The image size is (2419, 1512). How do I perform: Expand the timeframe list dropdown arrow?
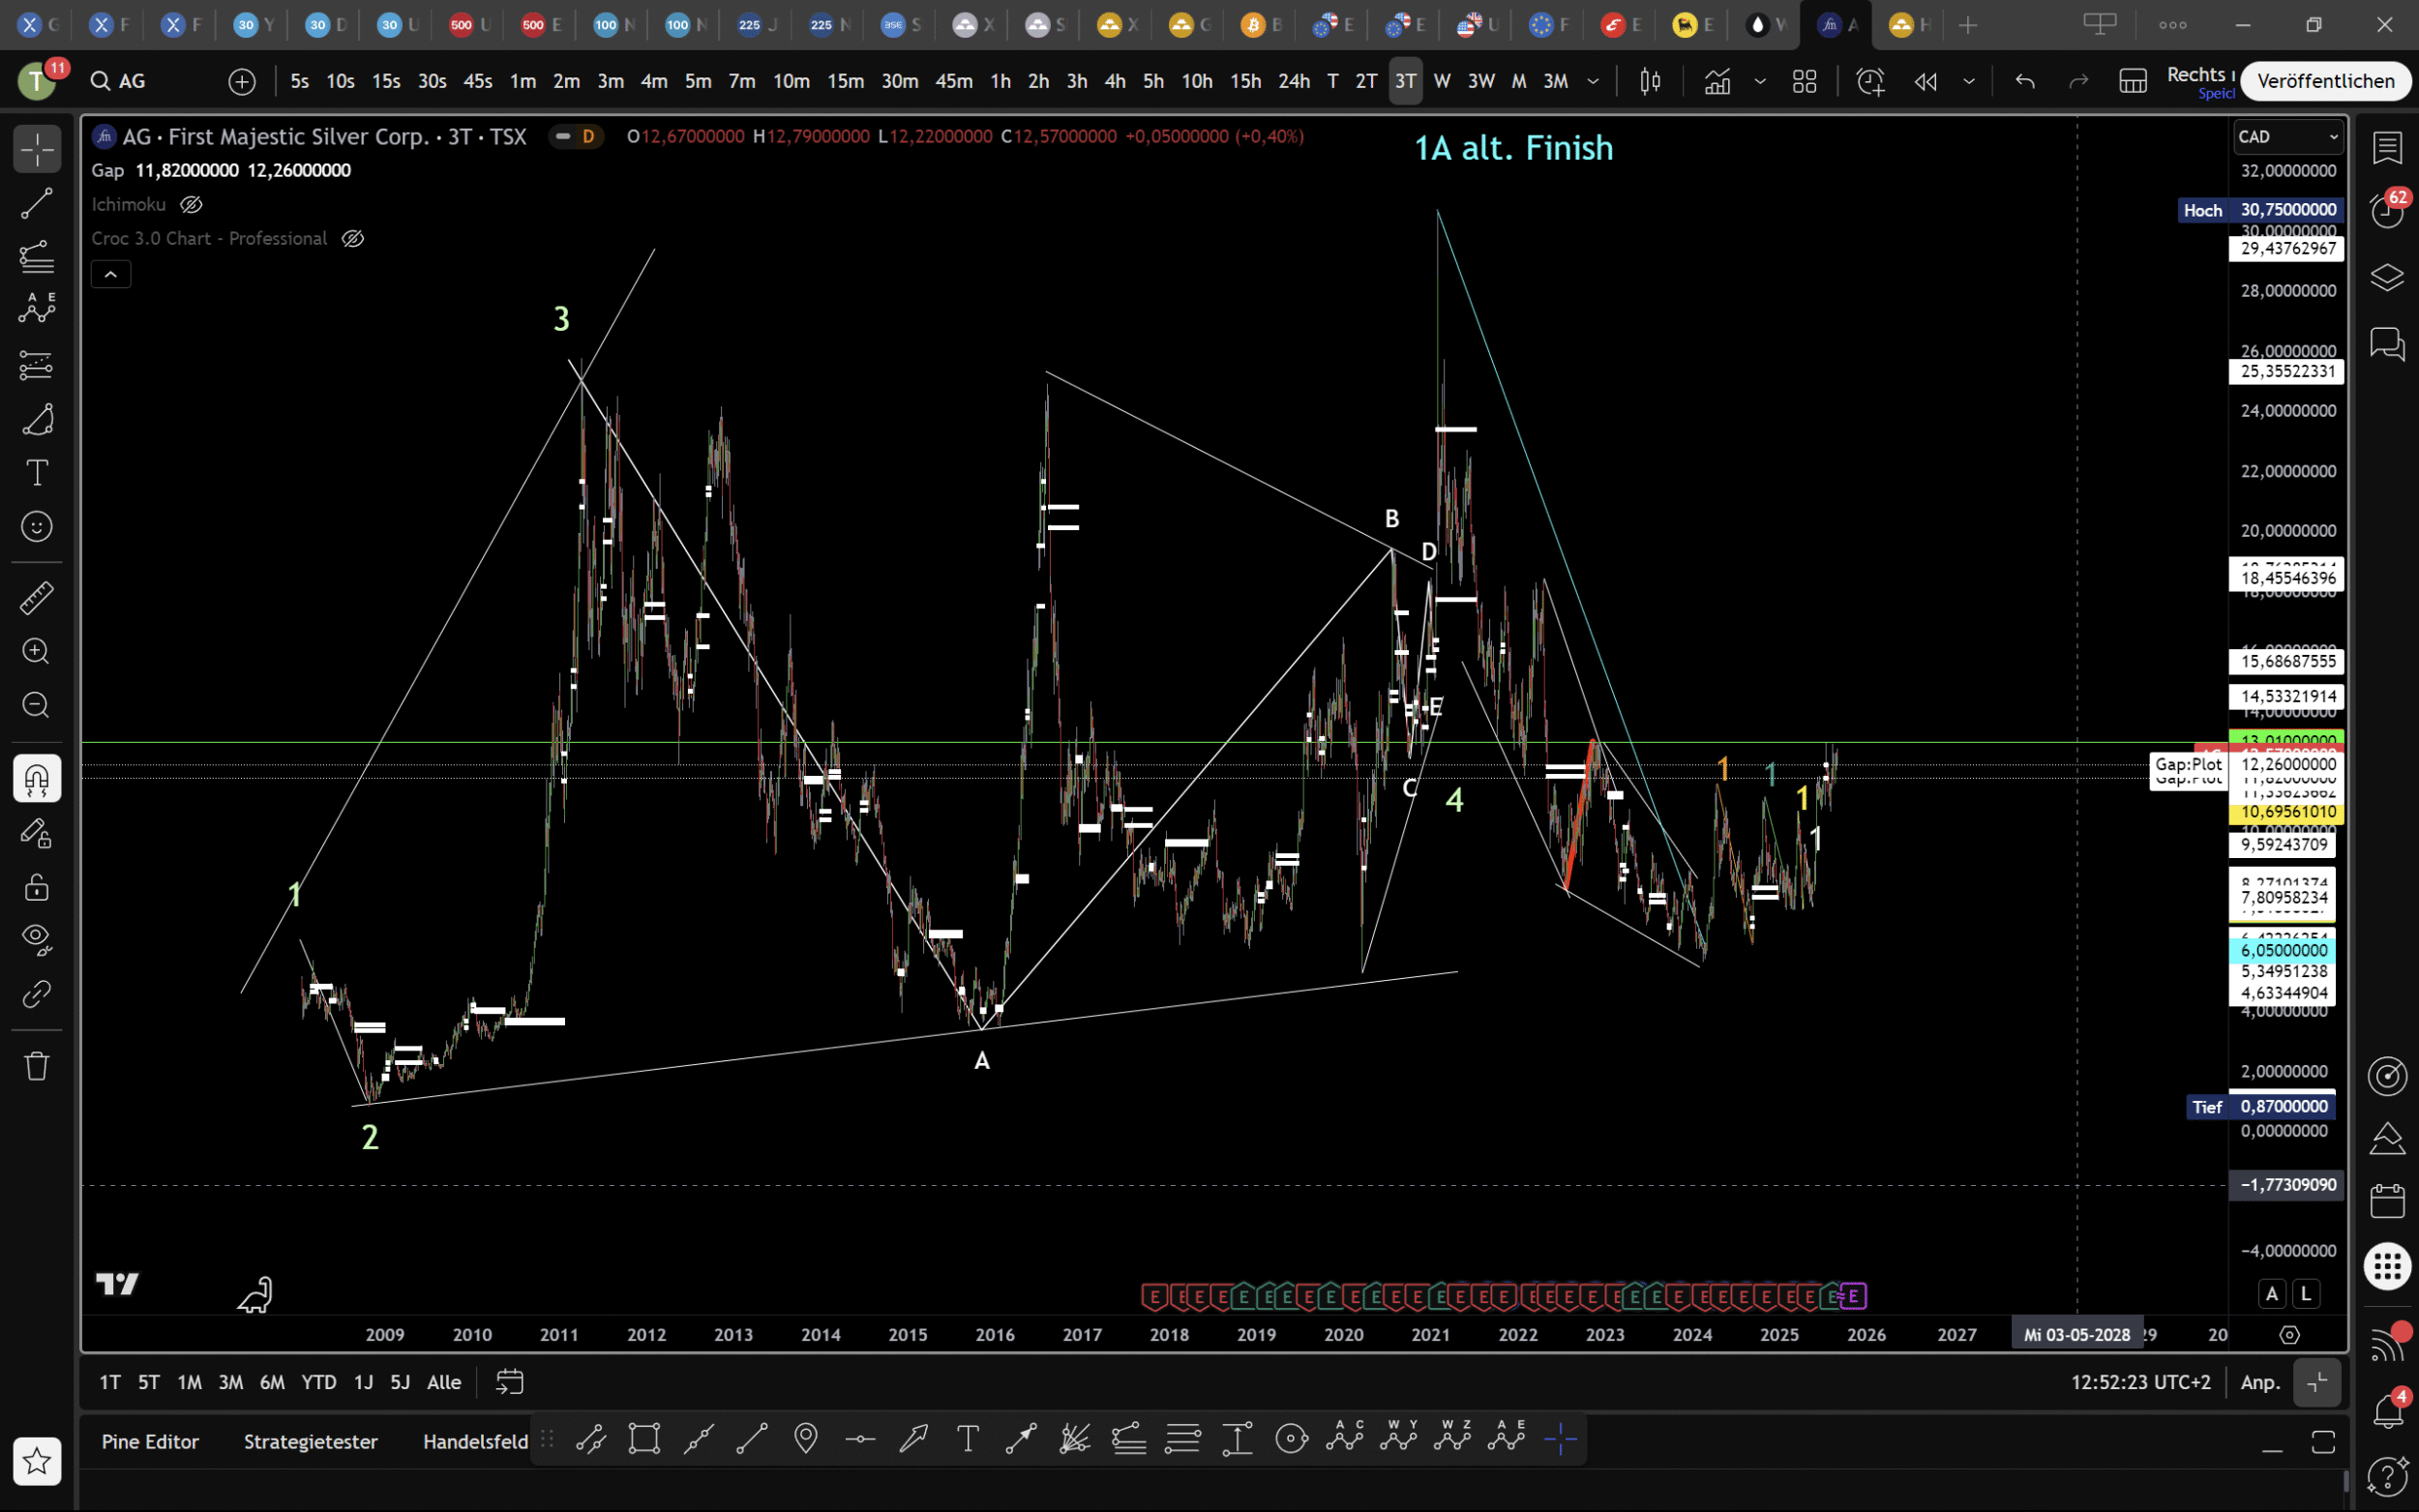[x=1593, y=81]
